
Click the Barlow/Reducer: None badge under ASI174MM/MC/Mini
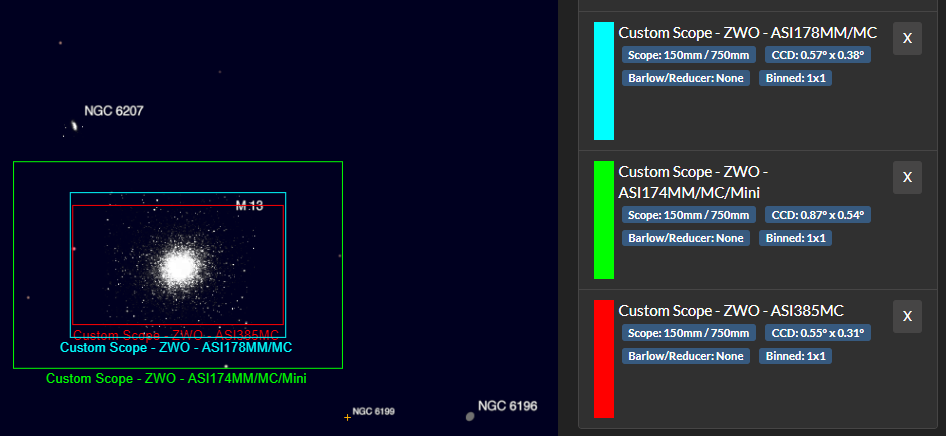tap(686, 237)
